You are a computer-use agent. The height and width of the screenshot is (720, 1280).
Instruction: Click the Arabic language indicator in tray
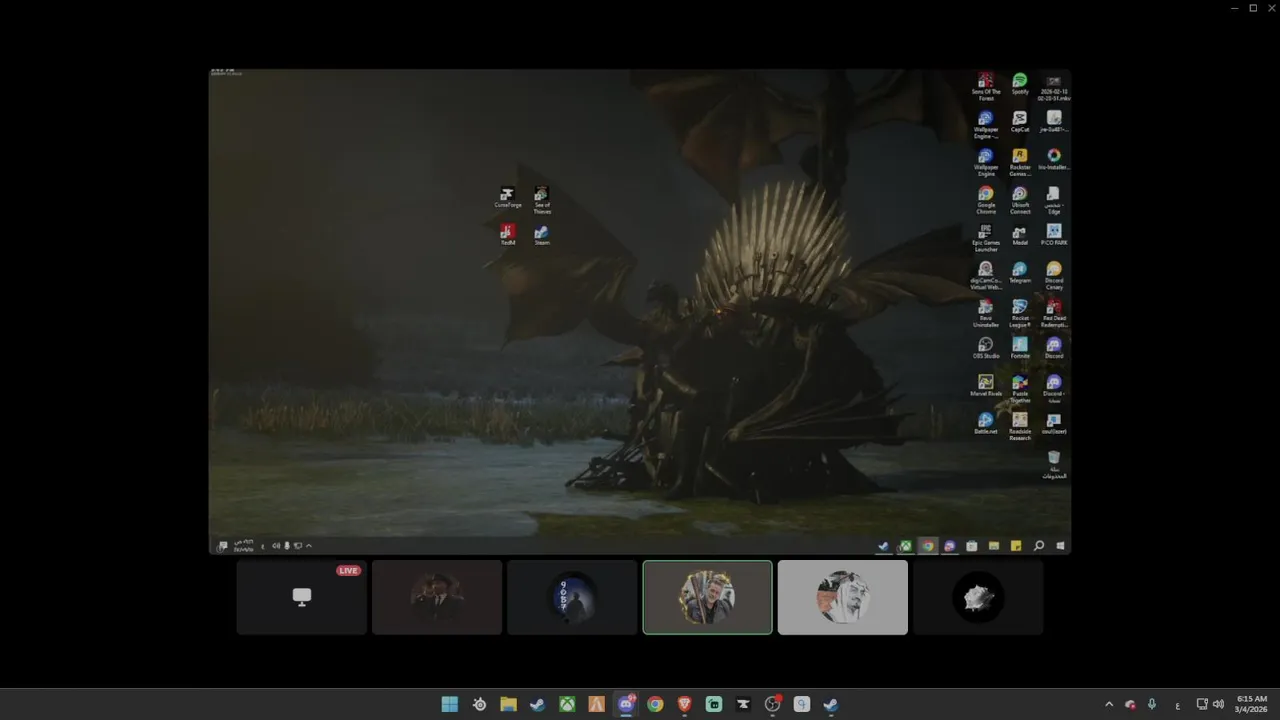tap(1177, 705)
